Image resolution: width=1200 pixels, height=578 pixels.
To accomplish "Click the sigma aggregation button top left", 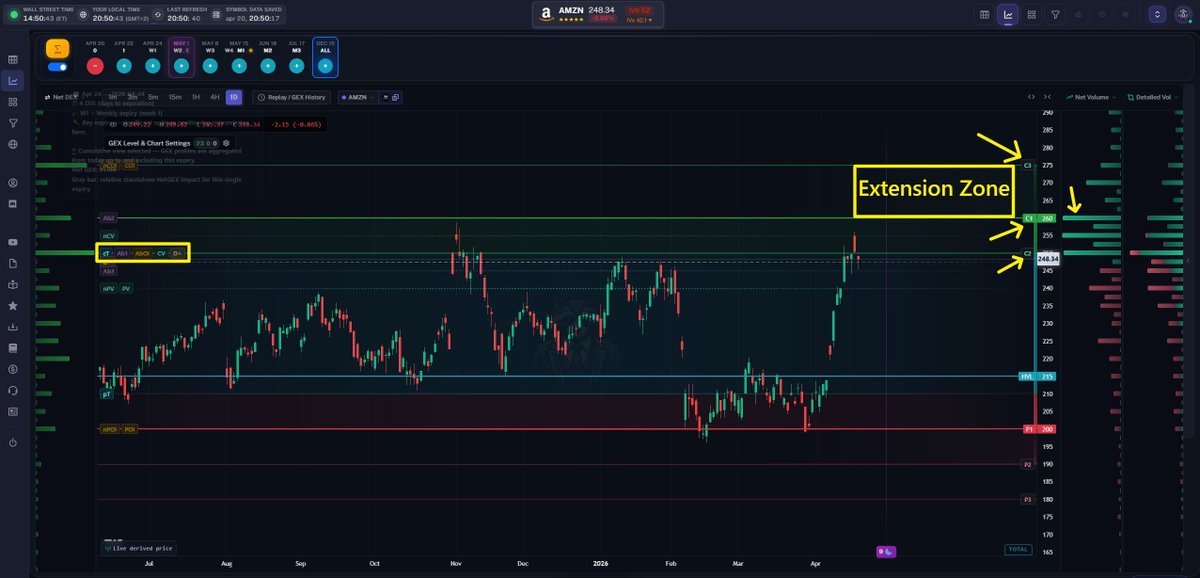I will (57, 47).
